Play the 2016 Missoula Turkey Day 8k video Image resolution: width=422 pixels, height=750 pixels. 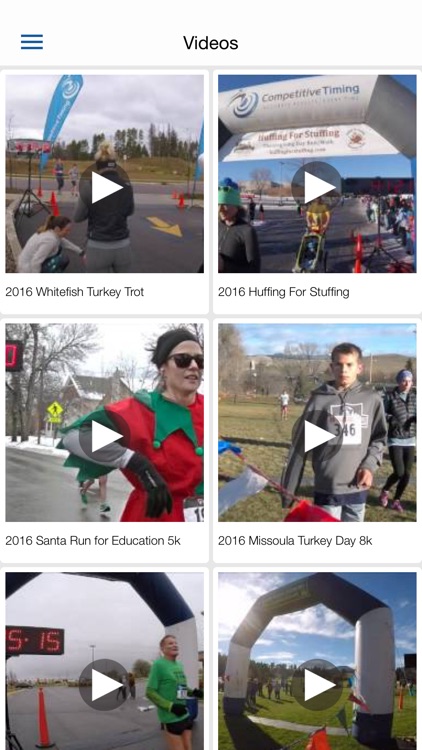pyautogui.click(x=317, y=436)
